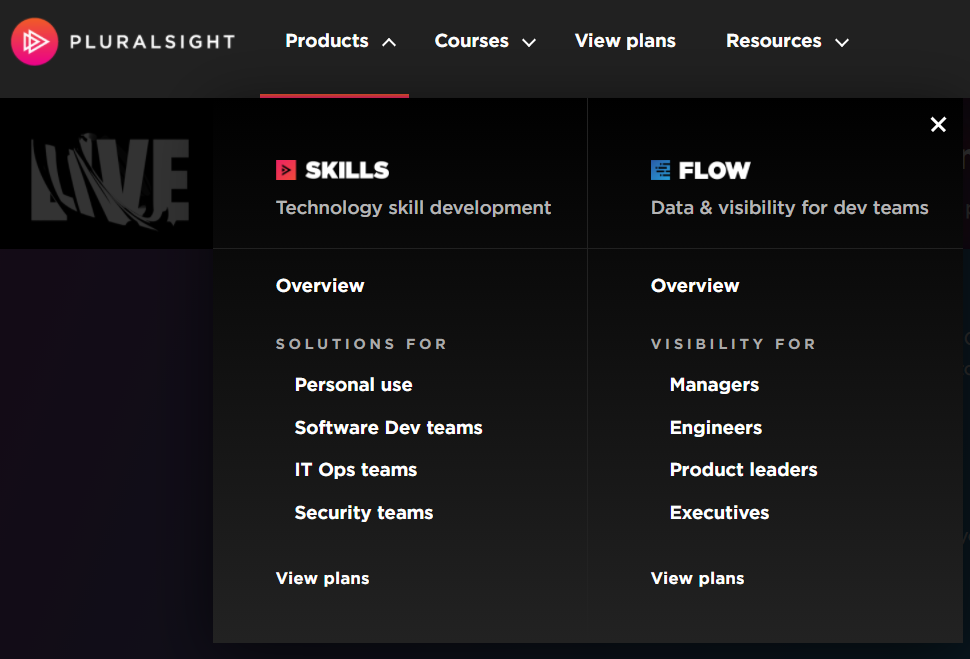970x659 pixels.
Task: Open View plans in top navigation
Action: pyautogui.click(x=625, y=41)
